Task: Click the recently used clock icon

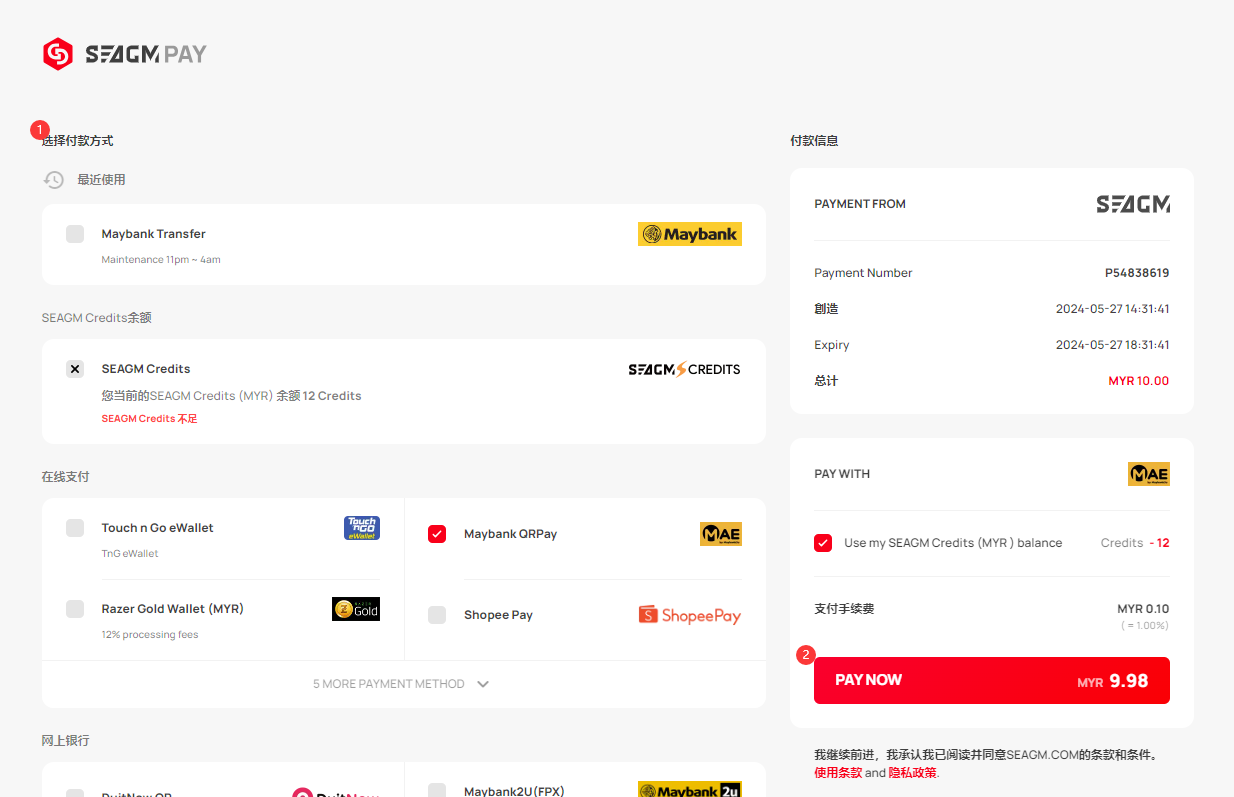Action: pos(54,180)
